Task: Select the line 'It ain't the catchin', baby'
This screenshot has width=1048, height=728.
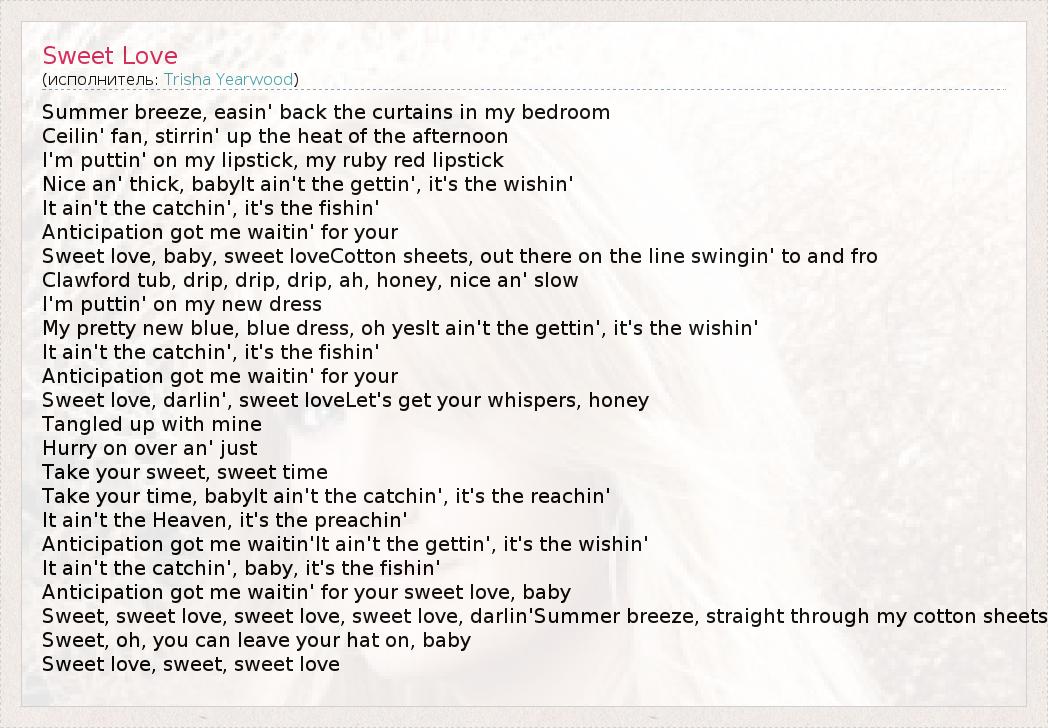Action: pyautogui.click(x=241, y=568)
